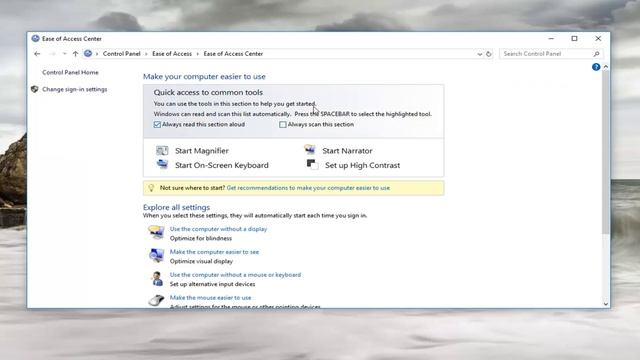
Task: Click the Start Magnifier icon
Action: pyautogui.click(x=162, y=151)
